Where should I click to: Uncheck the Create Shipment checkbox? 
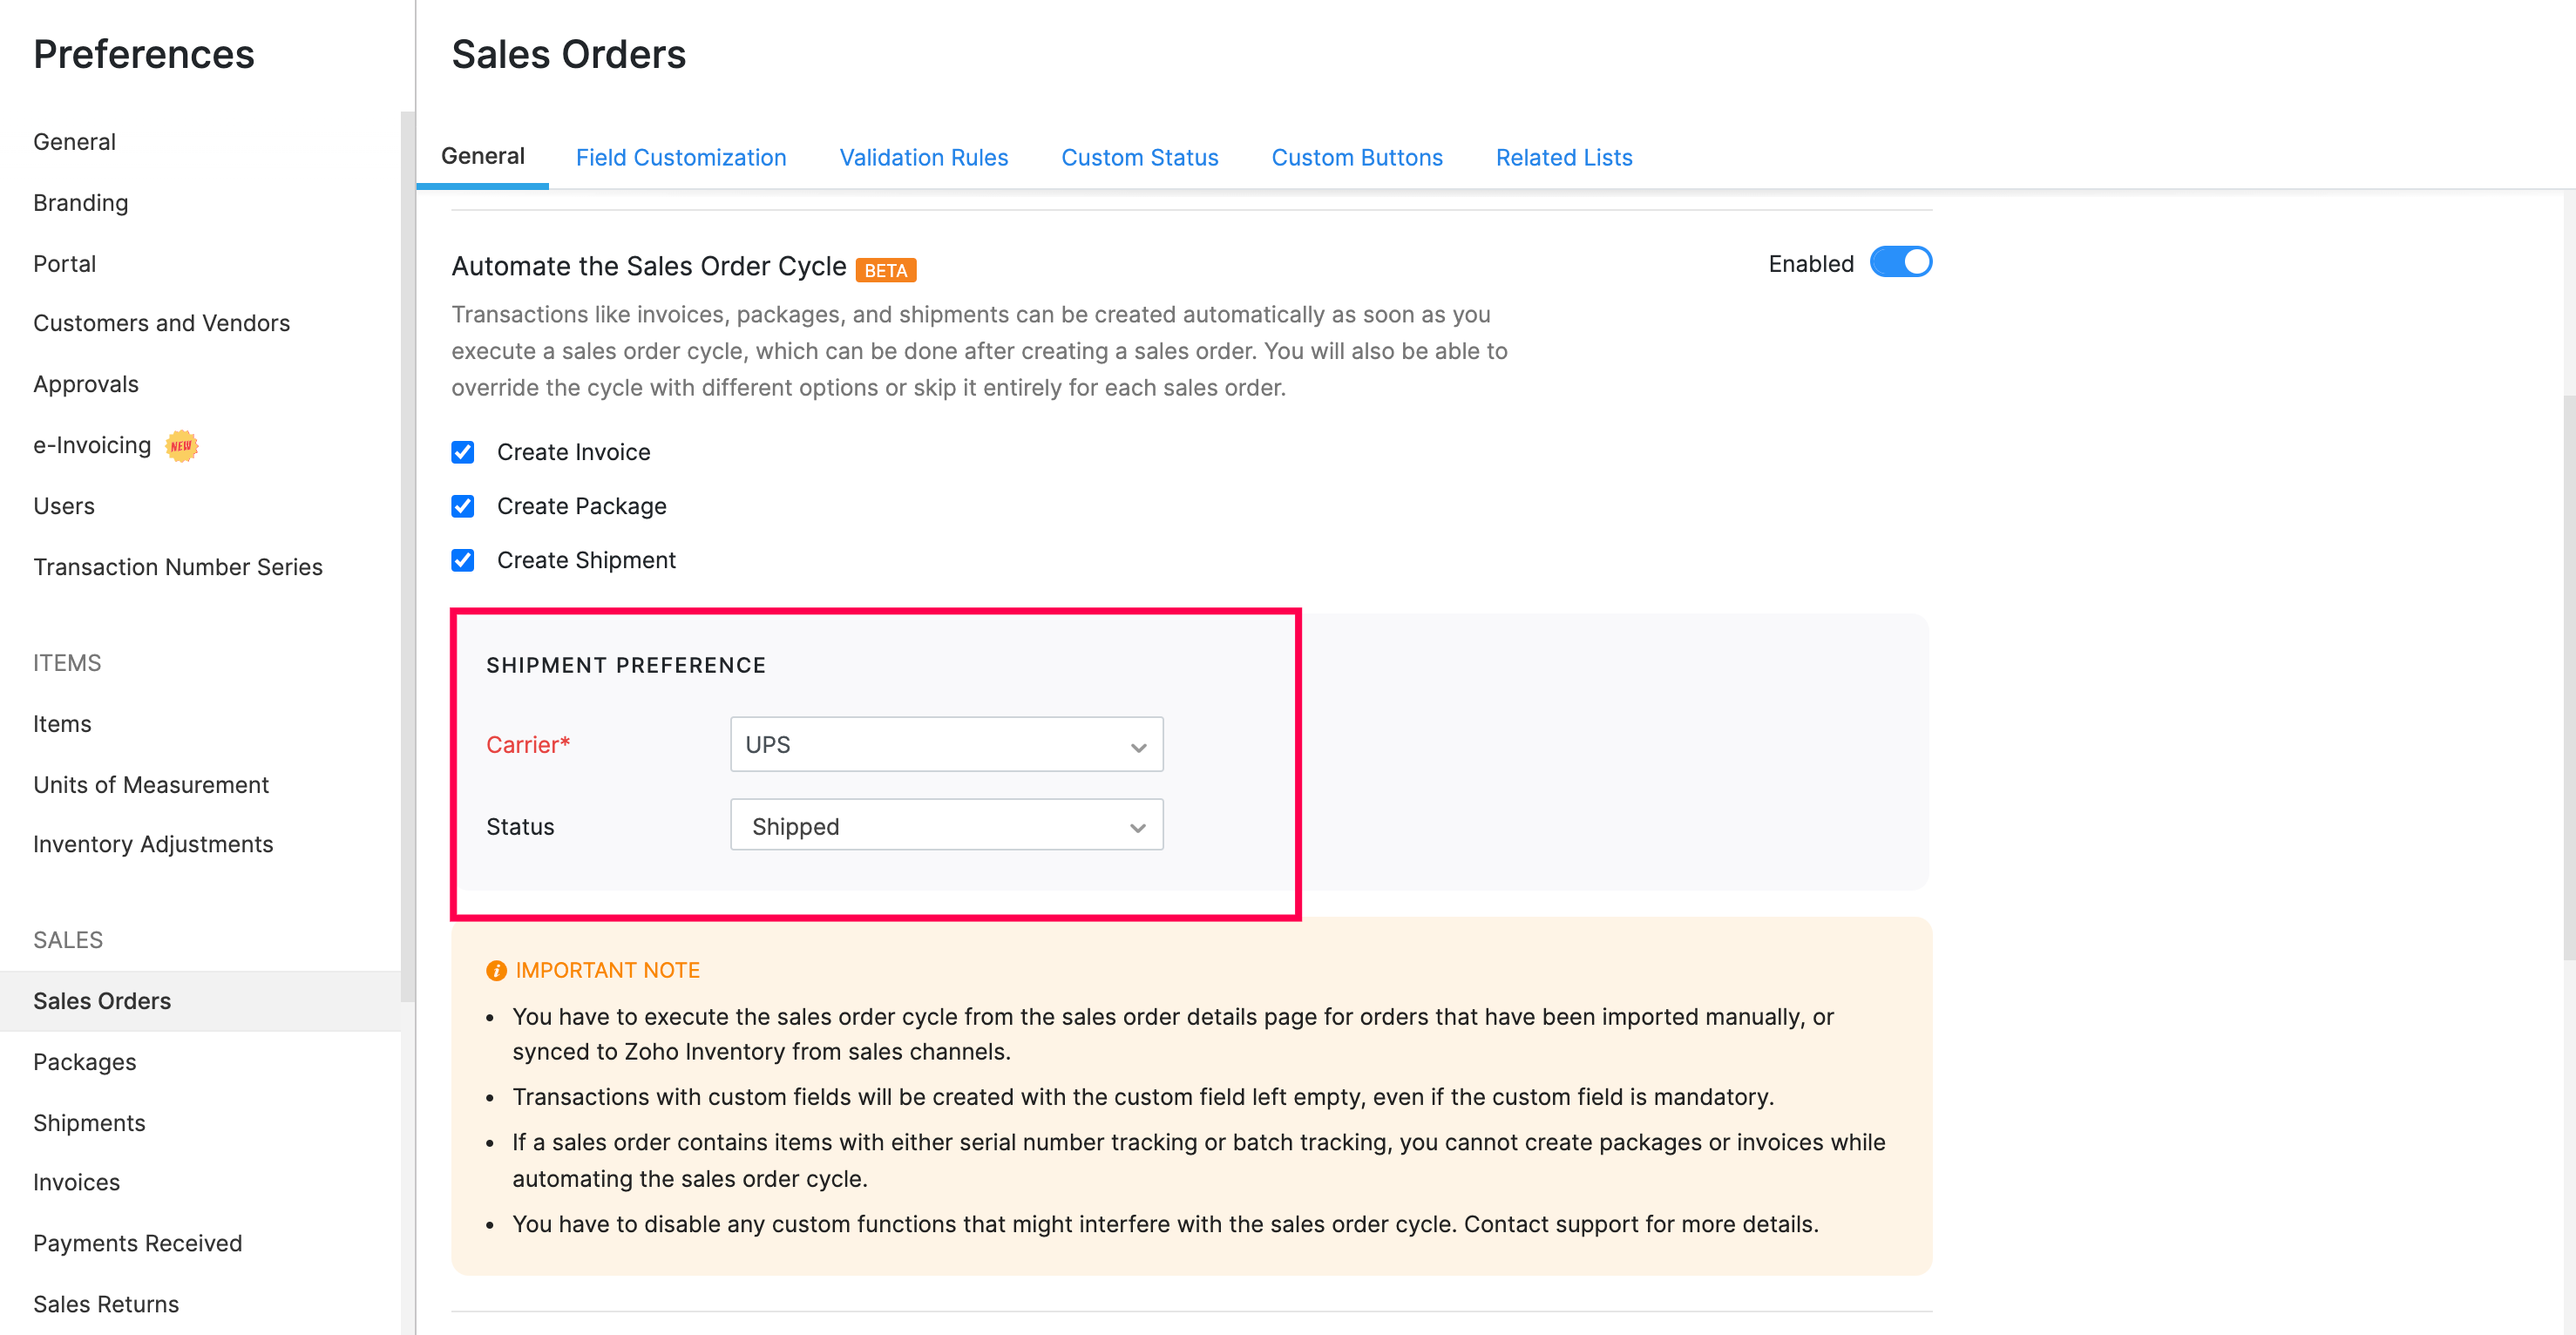point(463,560)
